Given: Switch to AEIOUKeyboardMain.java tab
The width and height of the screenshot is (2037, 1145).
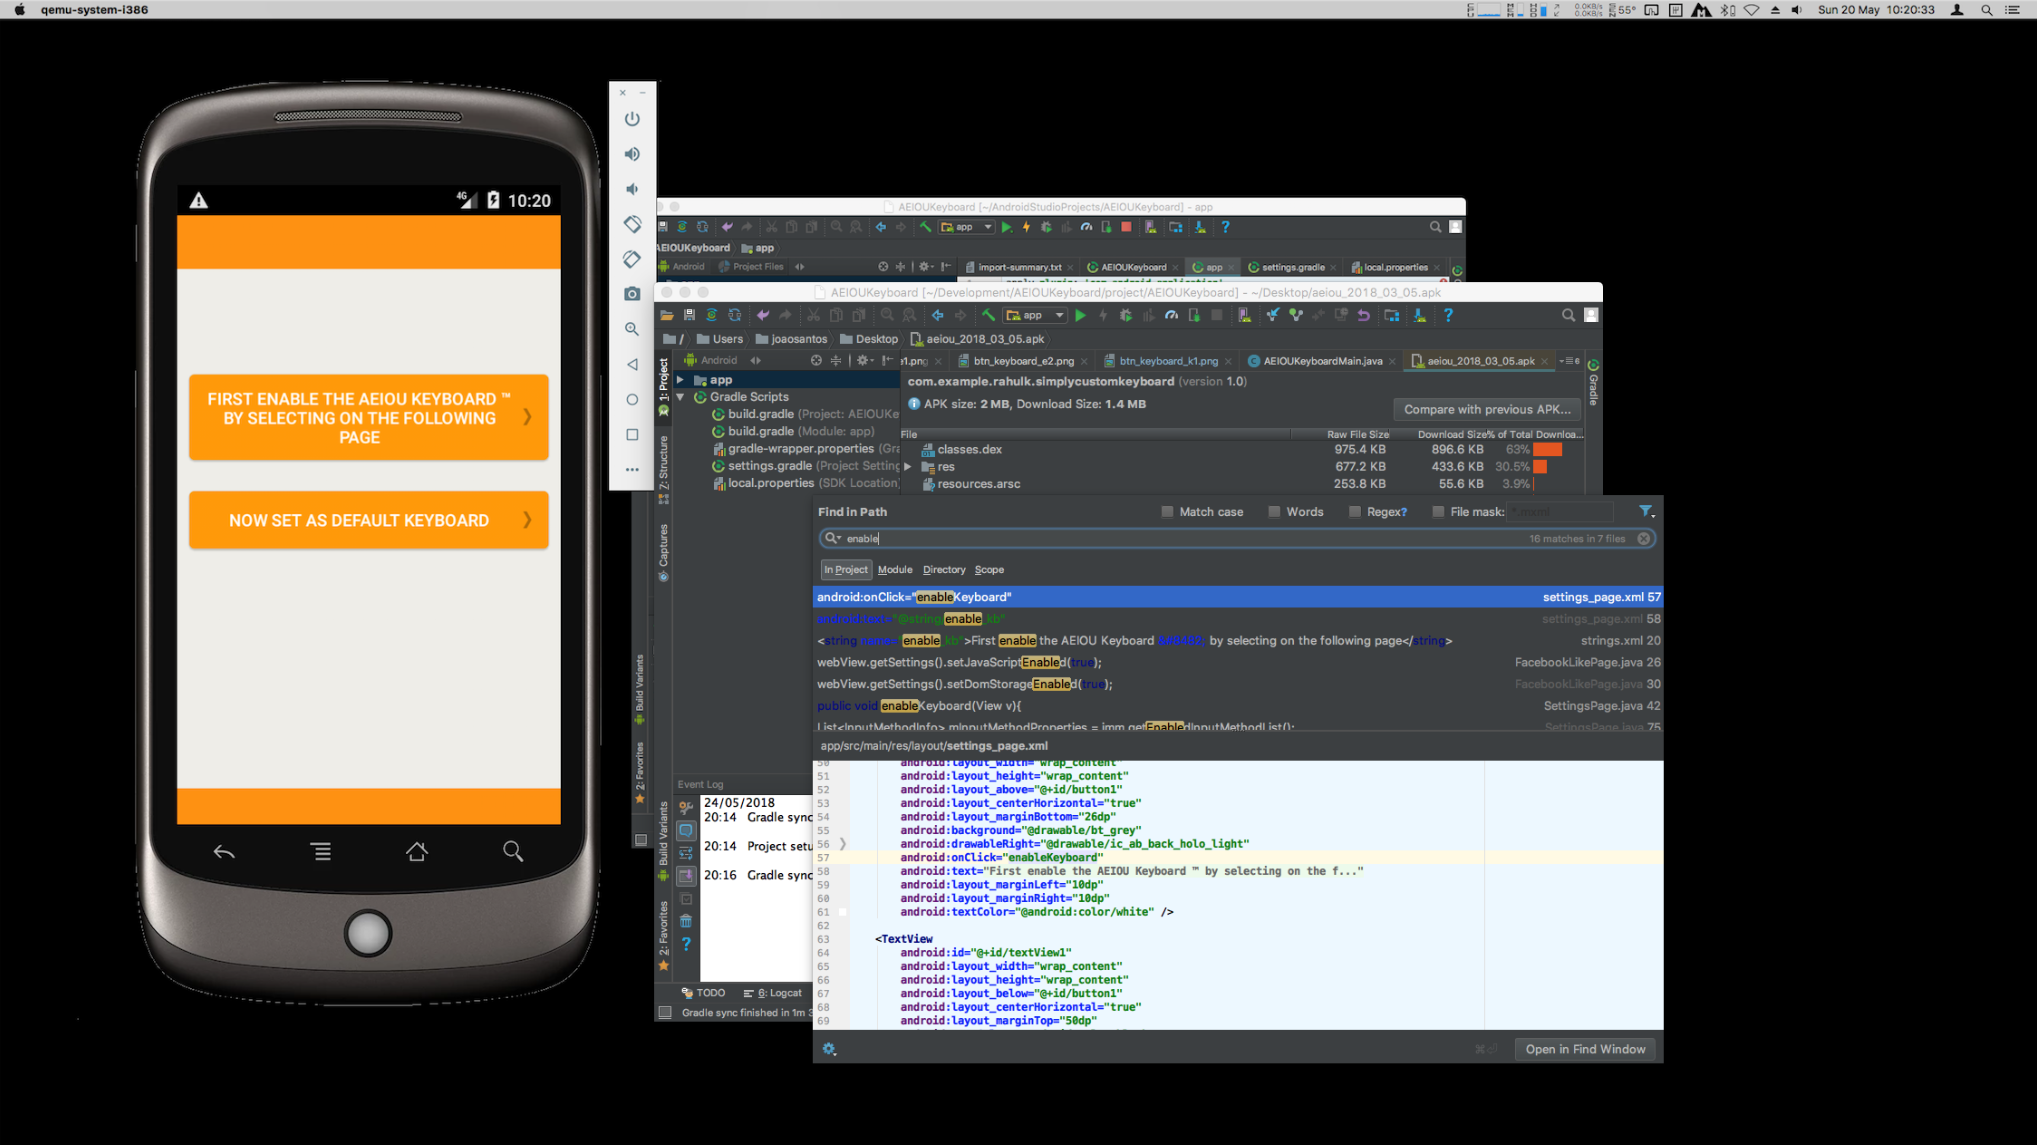Looking at the screenshot, I should pyautogui.click(x=1321, y=361).
